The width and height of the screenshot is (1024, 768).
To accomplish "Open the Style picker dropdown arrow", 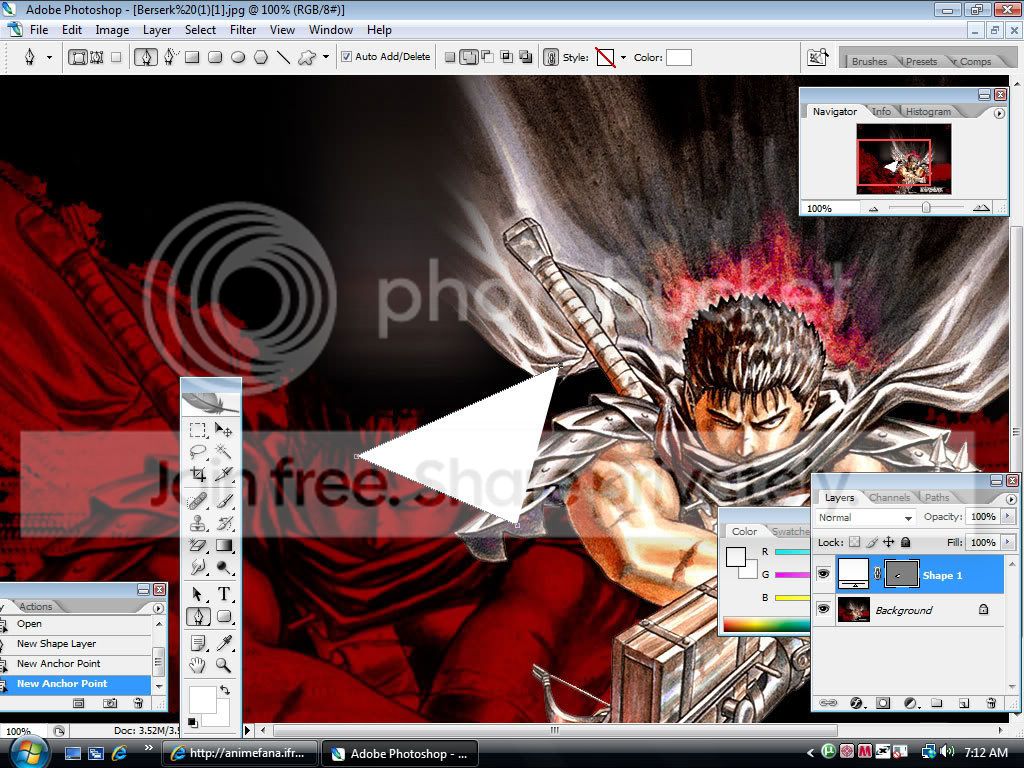I will 623,57.
